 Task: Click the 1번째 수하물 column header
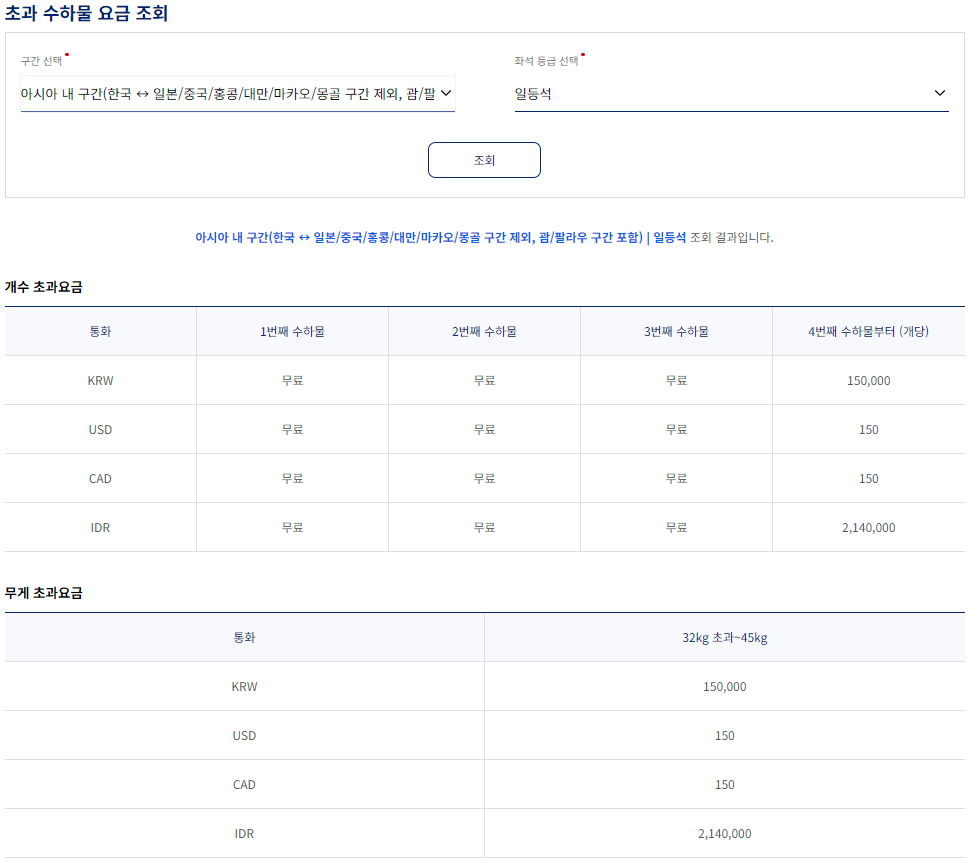[291, 331]
